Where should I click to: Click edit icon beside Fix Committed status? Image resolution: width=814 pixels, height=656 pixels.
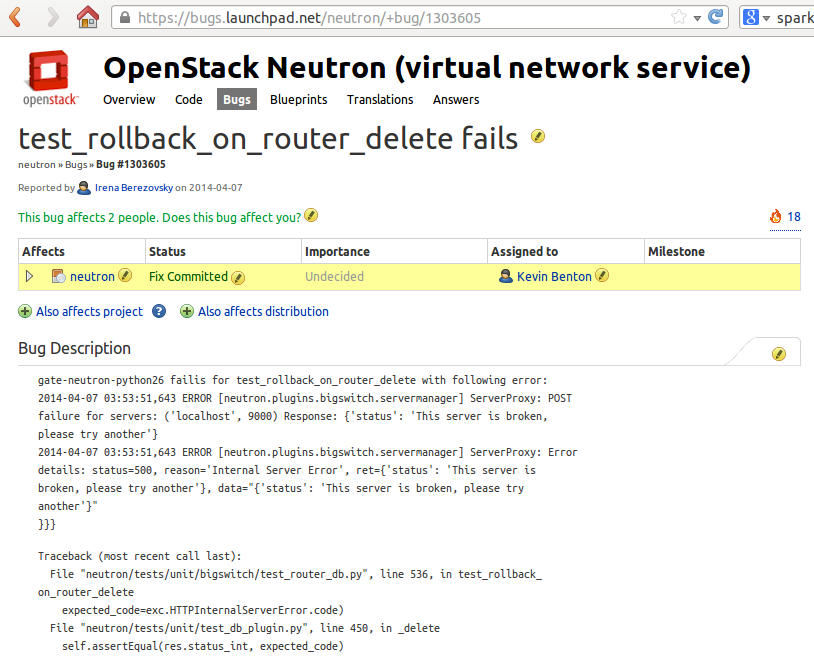238,277
